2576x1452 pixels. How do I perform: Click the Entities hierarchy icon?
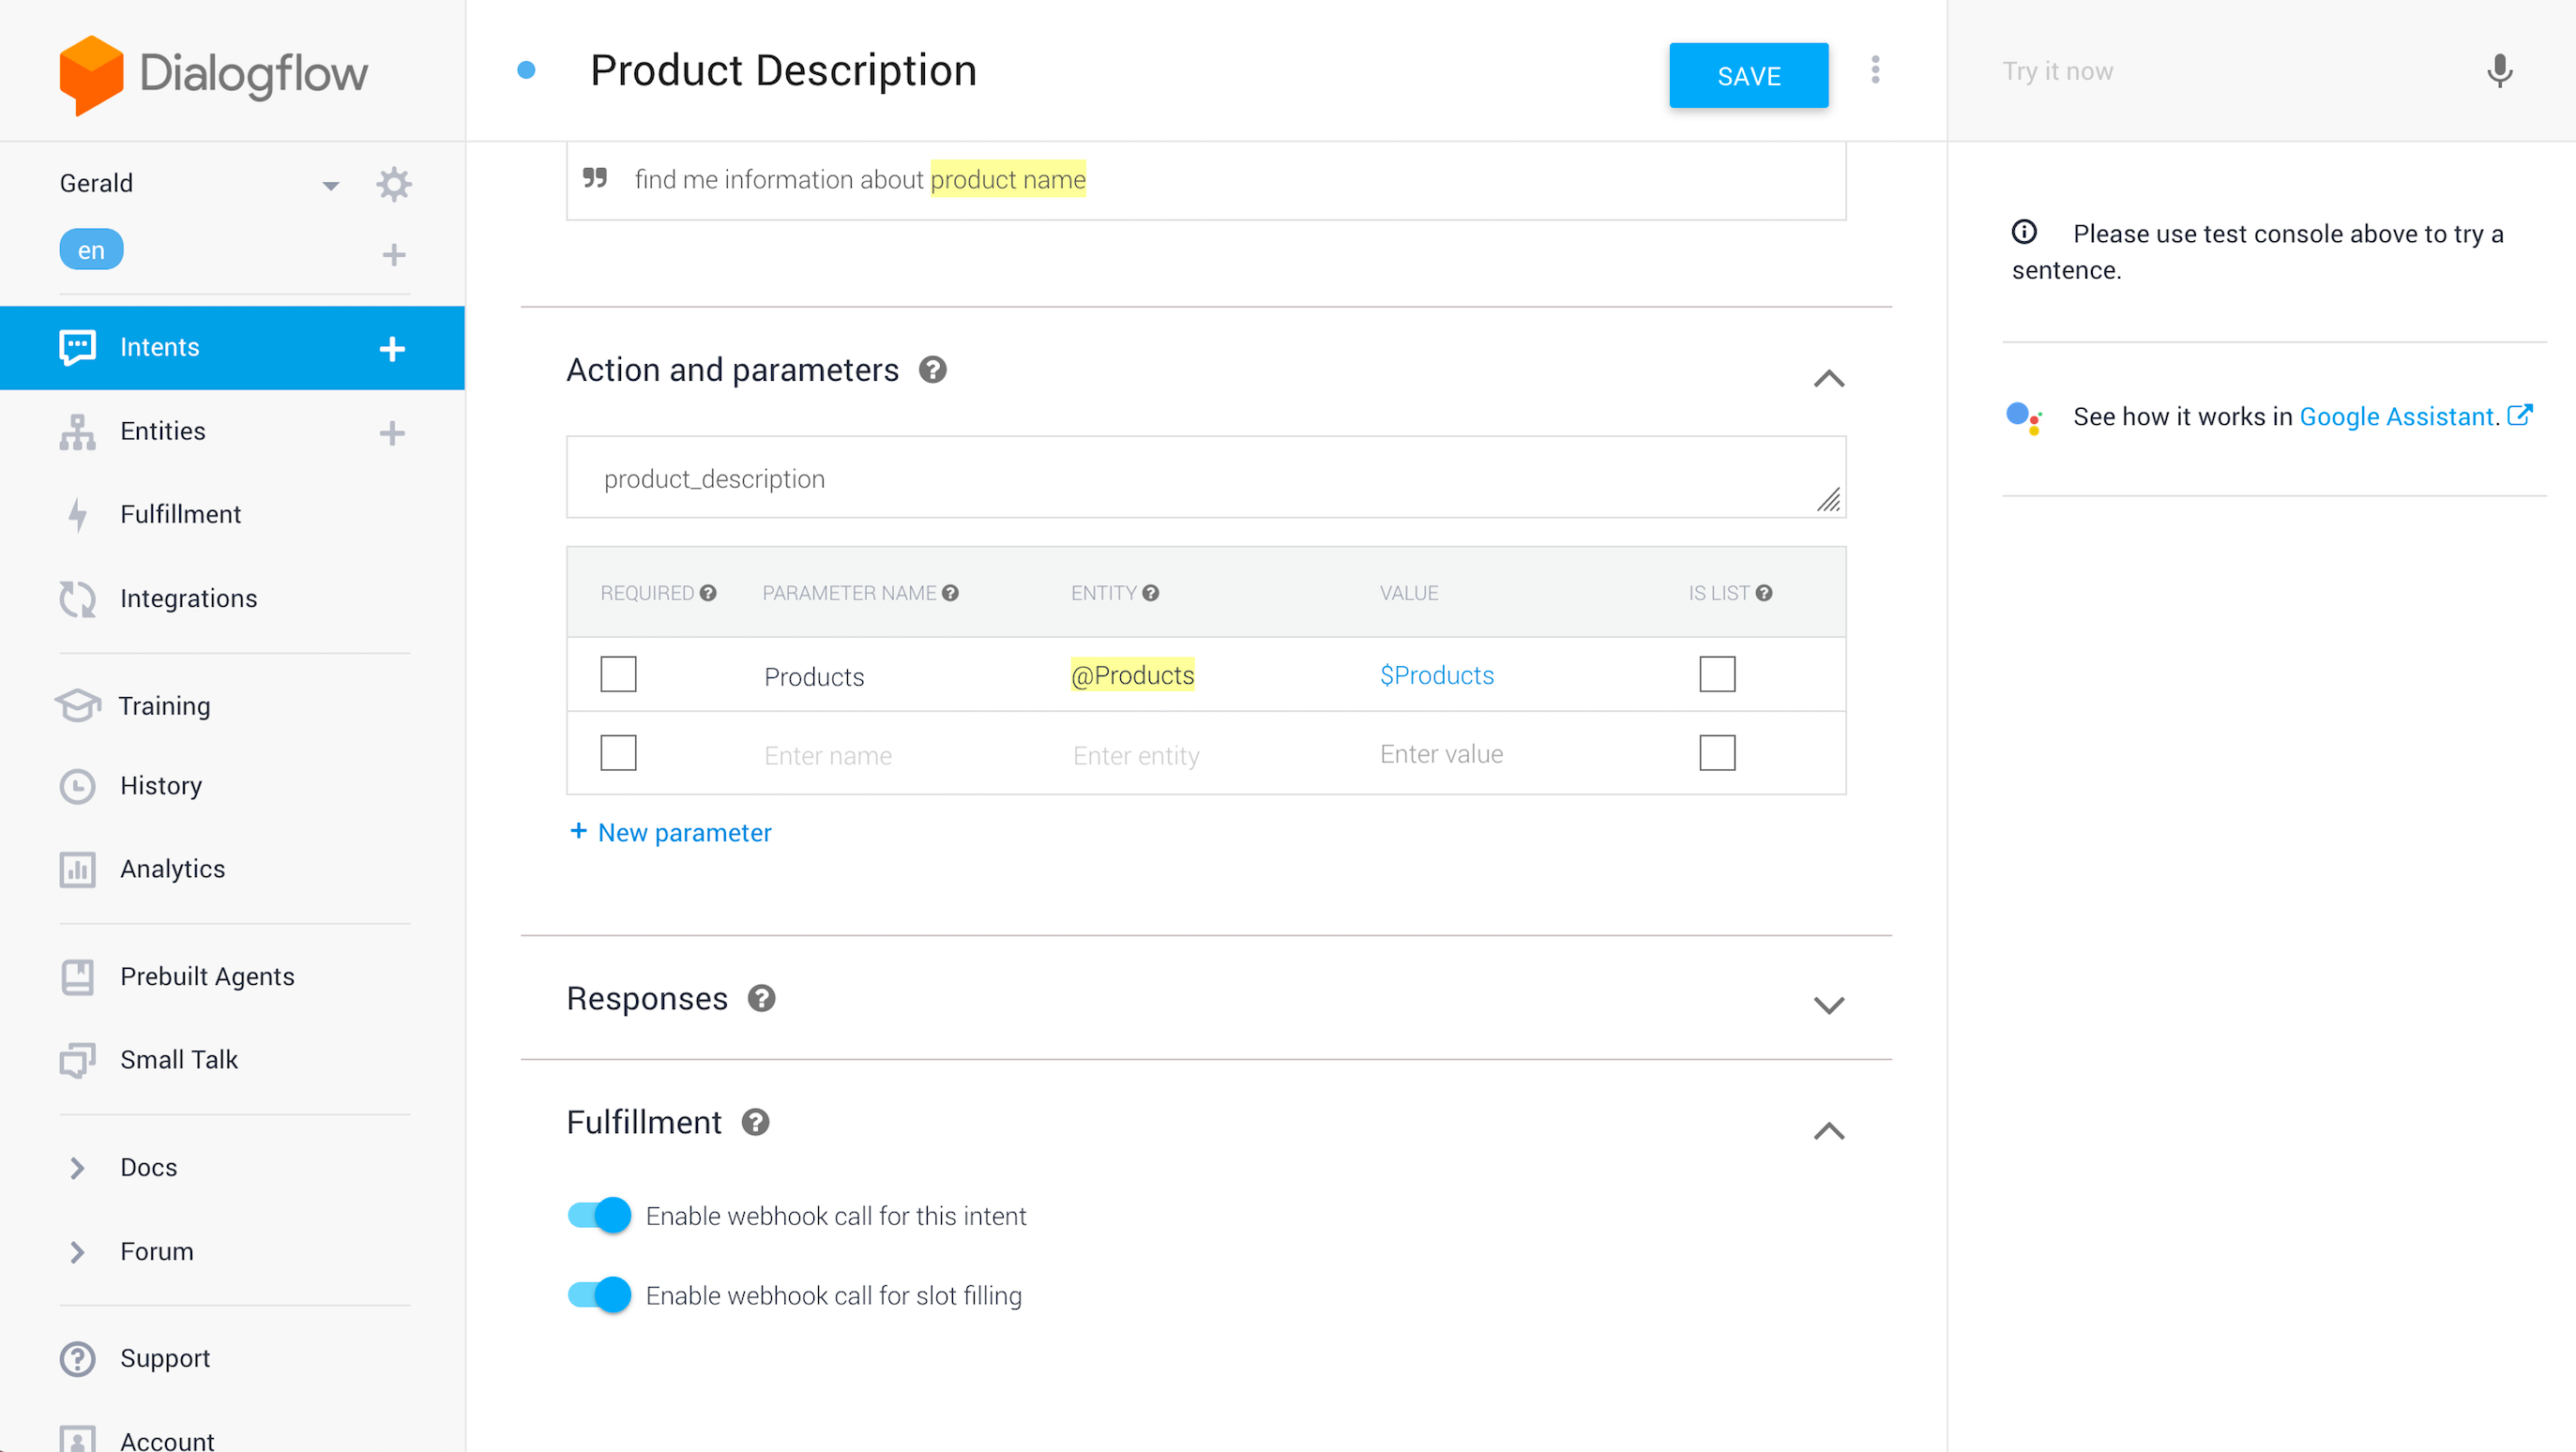tap(77, 432)
